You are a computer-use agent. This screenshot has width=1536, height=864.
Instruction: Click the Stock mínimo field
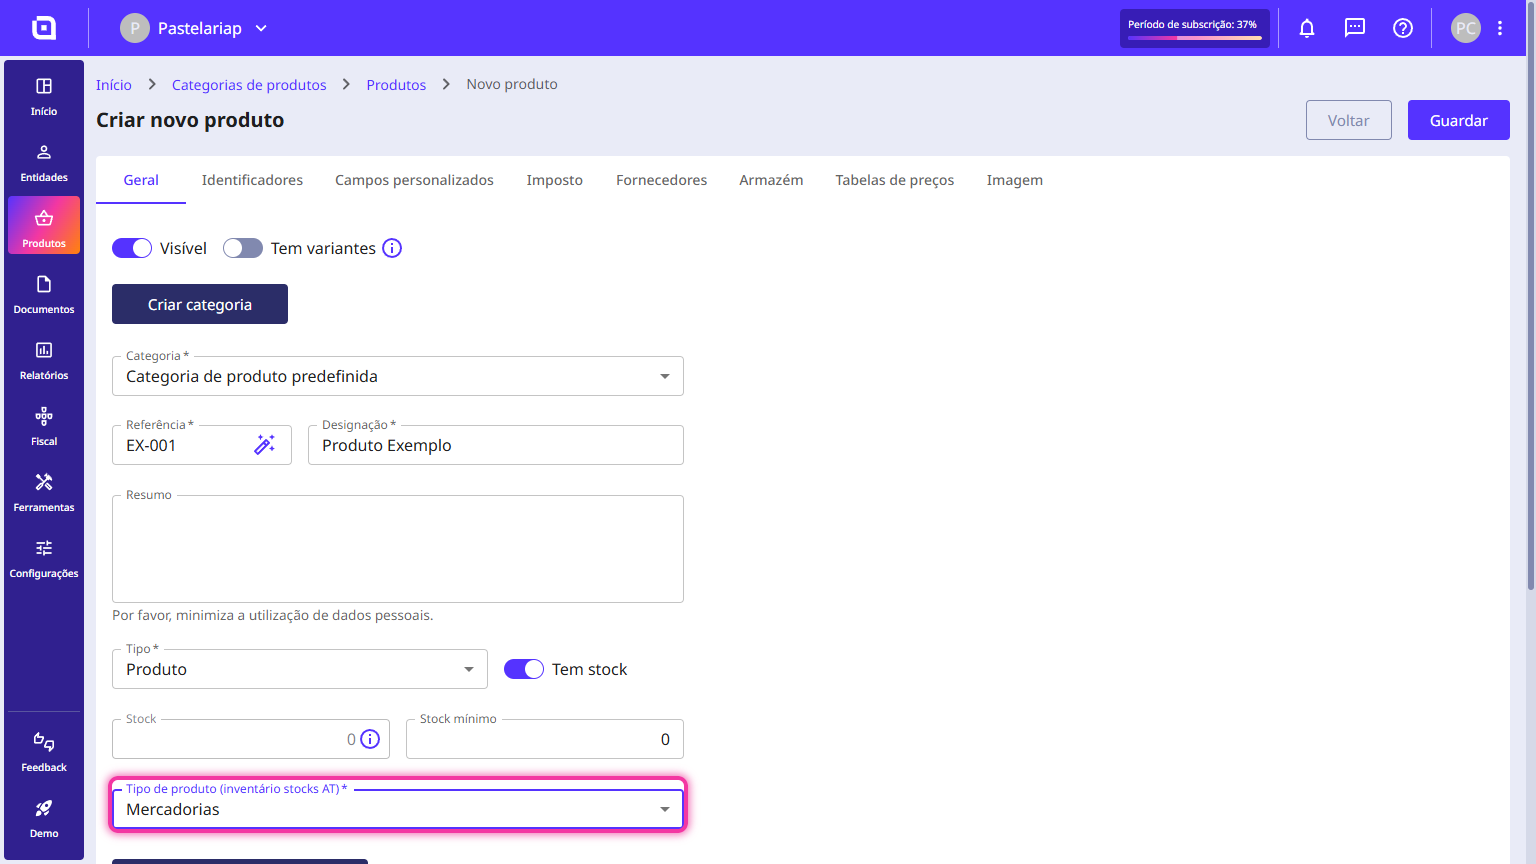(x=545, y=739)
